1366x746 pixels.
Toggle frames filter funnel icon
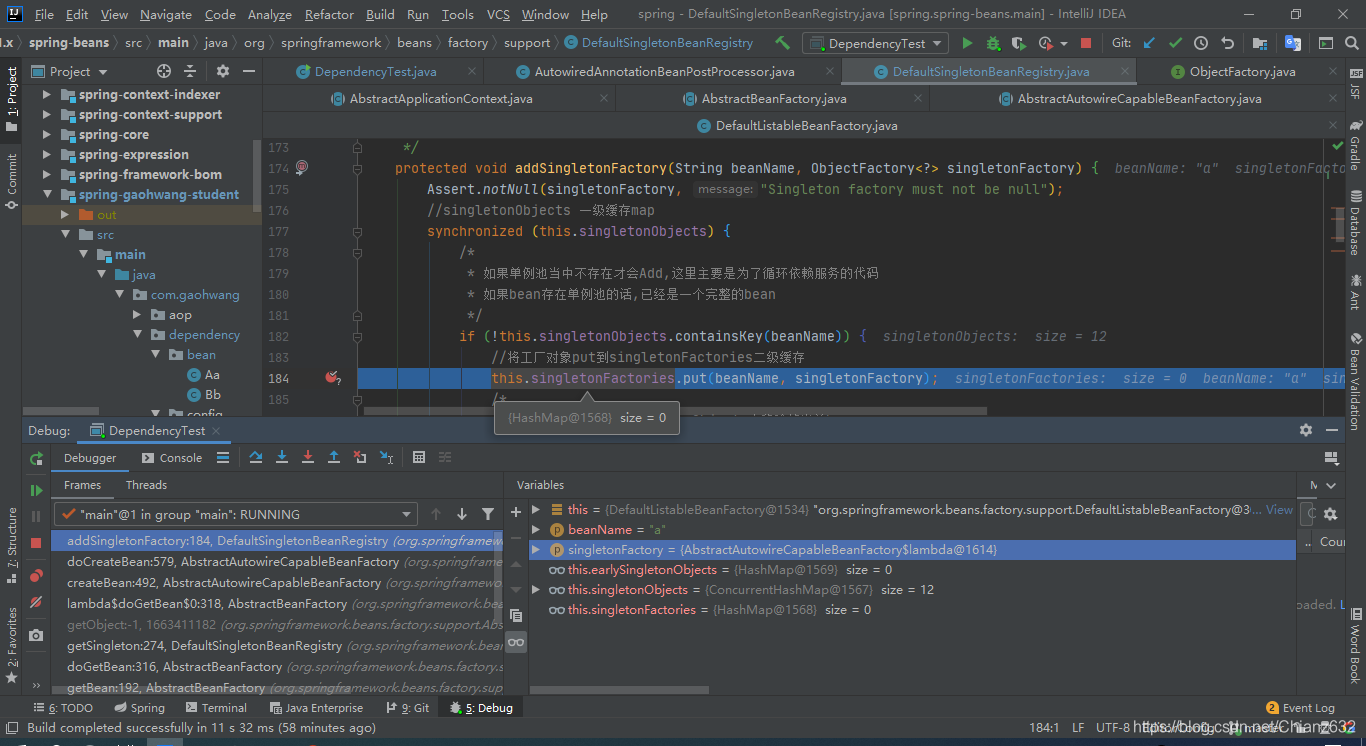(x=488, y=514)
